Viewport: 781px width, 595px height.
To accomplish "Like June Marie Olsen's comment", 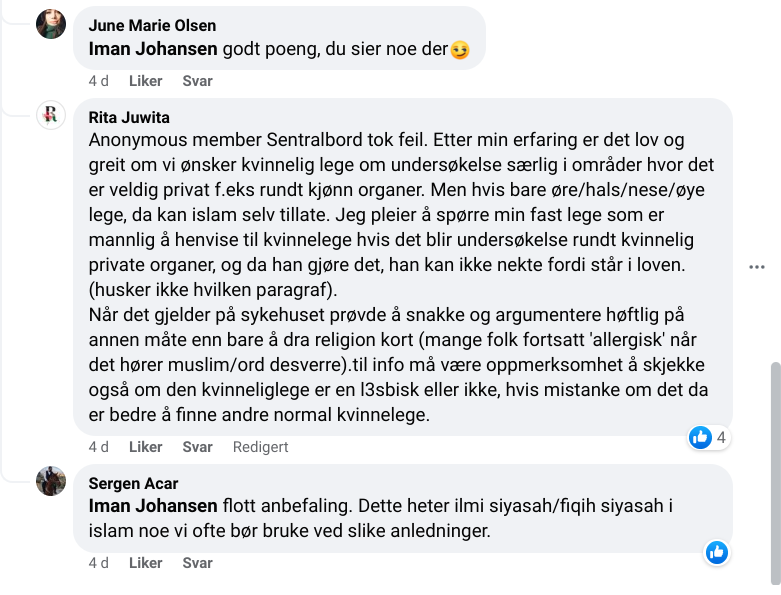I will (x=146, y=81).
